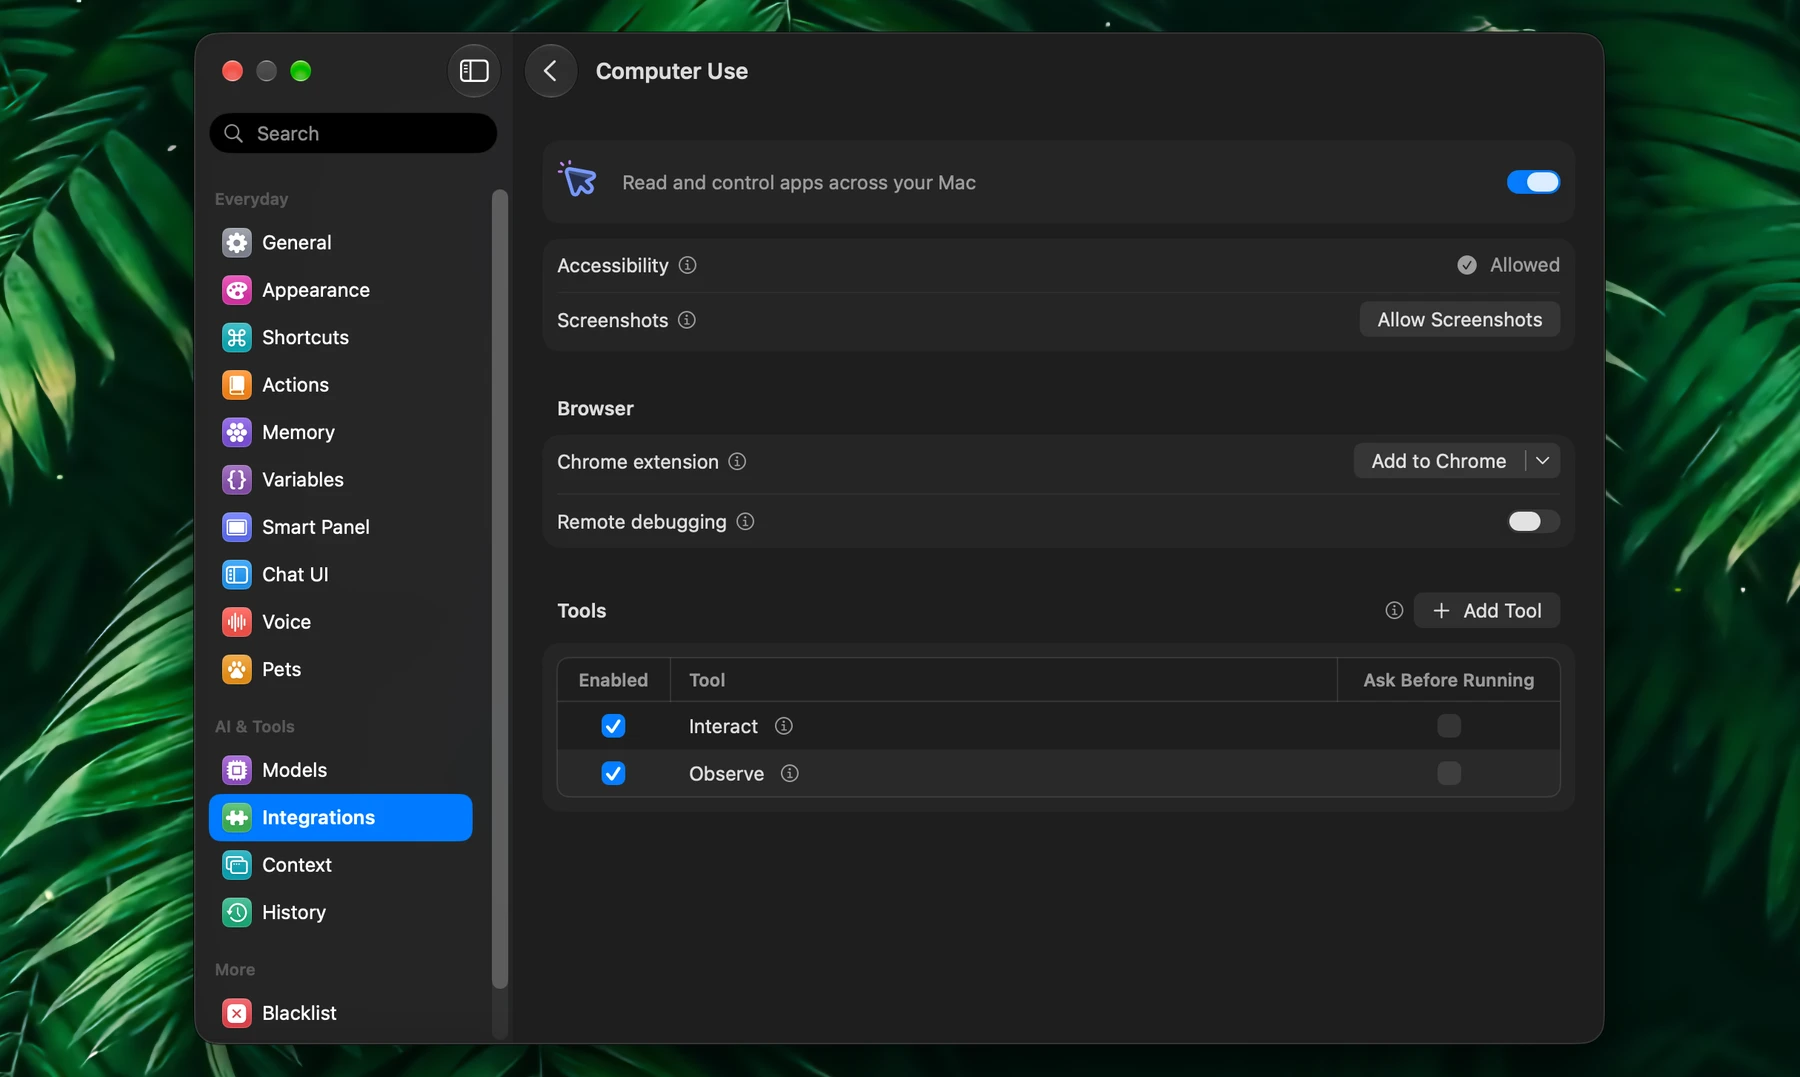Click the Add Tool button
Screen dimensions: 1800x1077
1487,610
